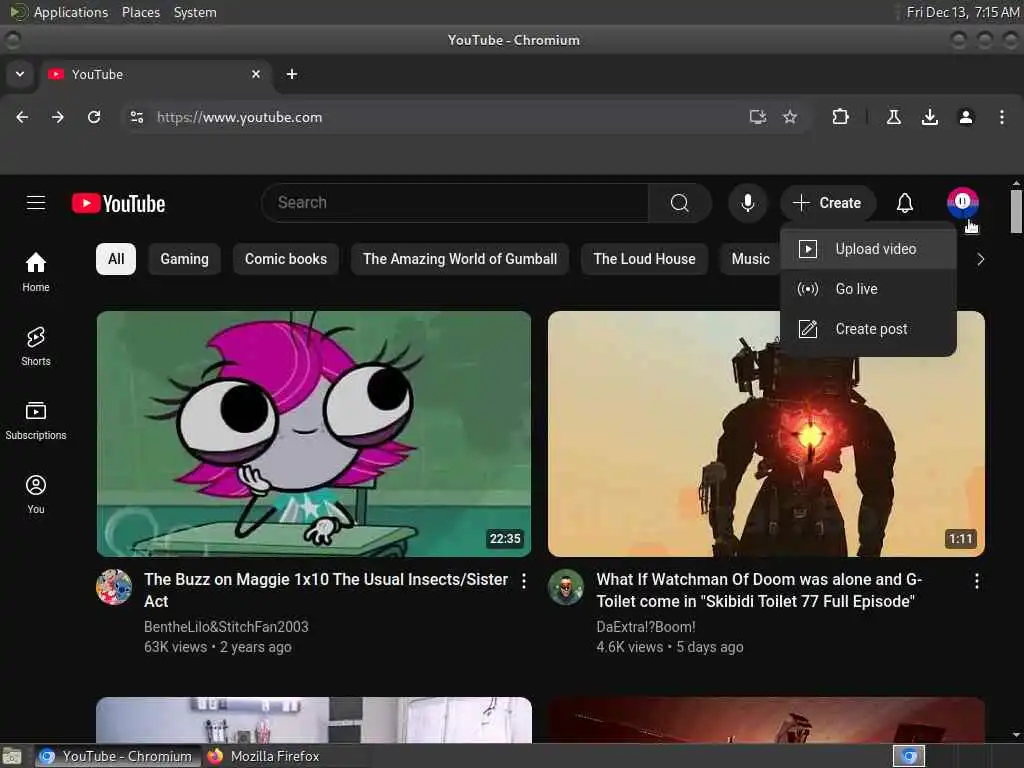Select the Music filter chip
The width and height of the screenshot is (1024, 768).
tap(750, 259)
